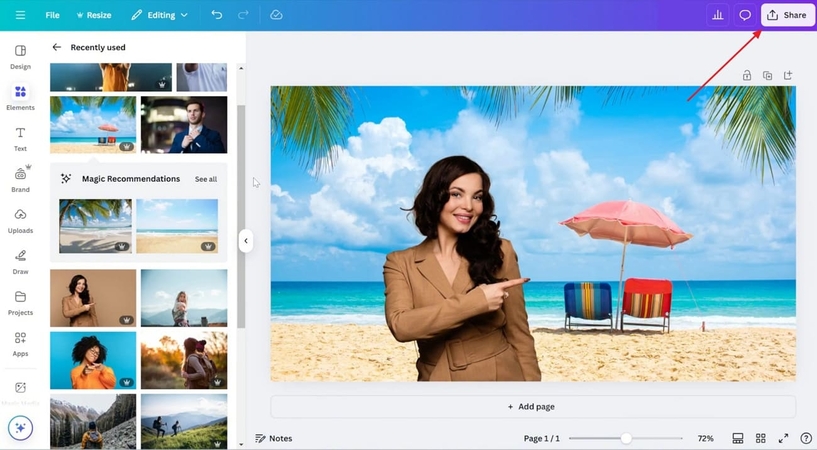Click the Magic Recommendations sparkle icon
This screenshot has width=817, height=450.
click(x=66, y=179)
